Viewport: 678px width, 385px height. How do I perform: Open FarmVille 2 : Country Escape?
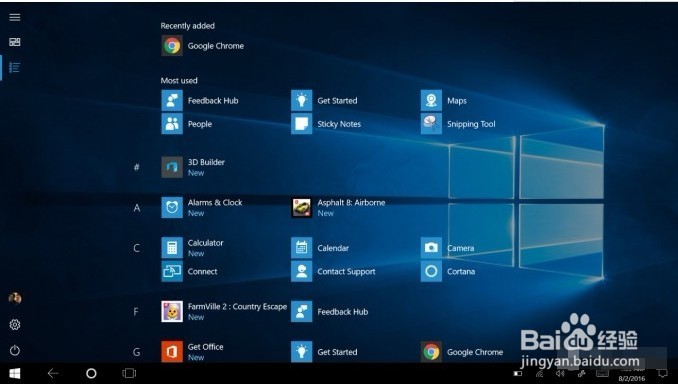(224, 311)
